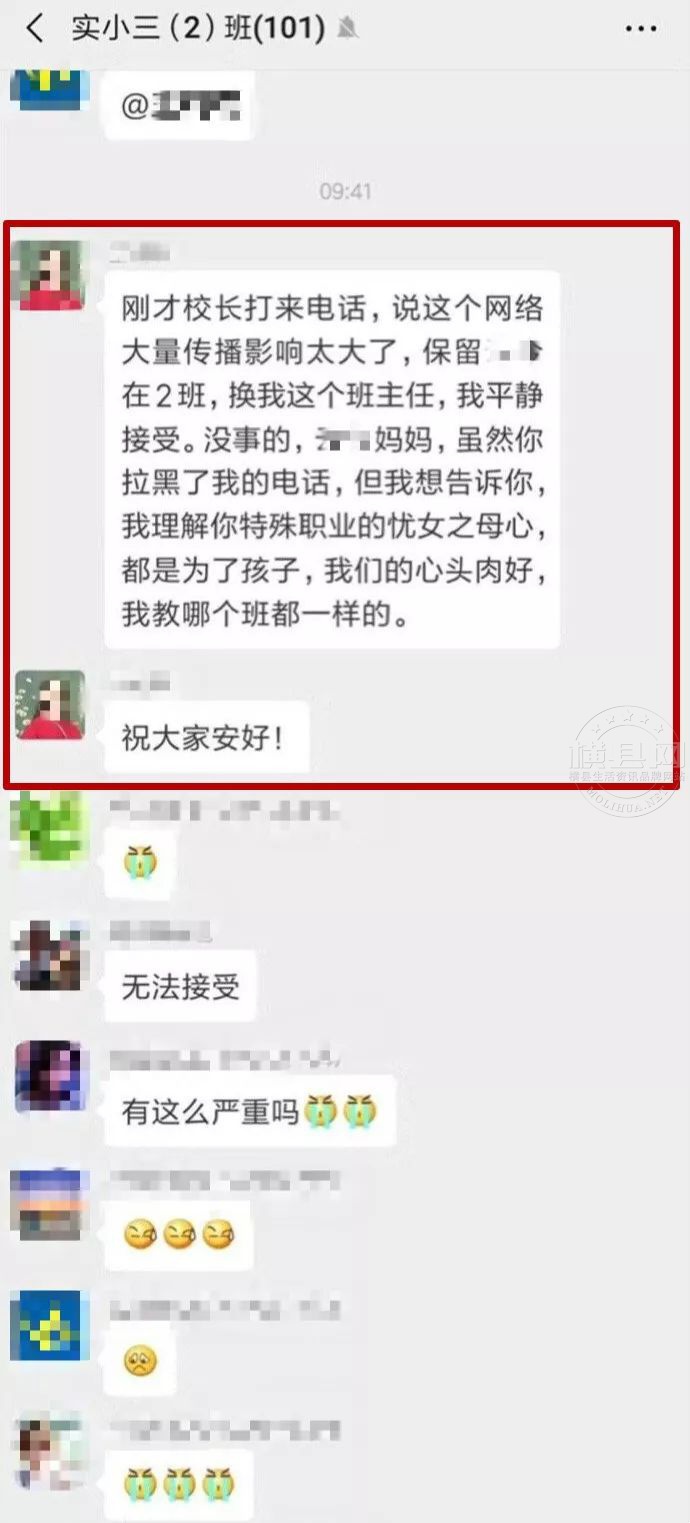
Task: Tap the @mention message bubble near the top
Action: (x=180, y=105)
